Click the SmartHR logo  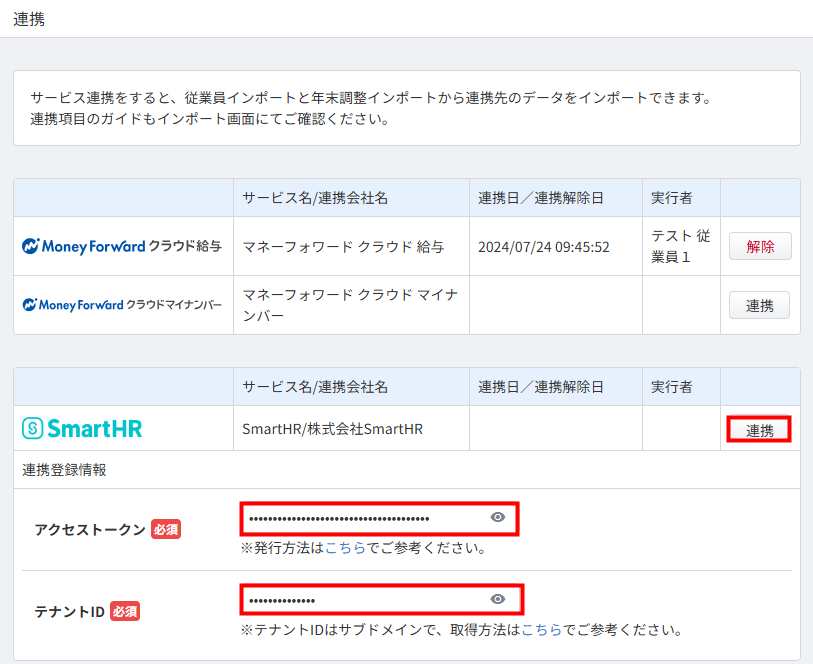(x=82, y=429)
